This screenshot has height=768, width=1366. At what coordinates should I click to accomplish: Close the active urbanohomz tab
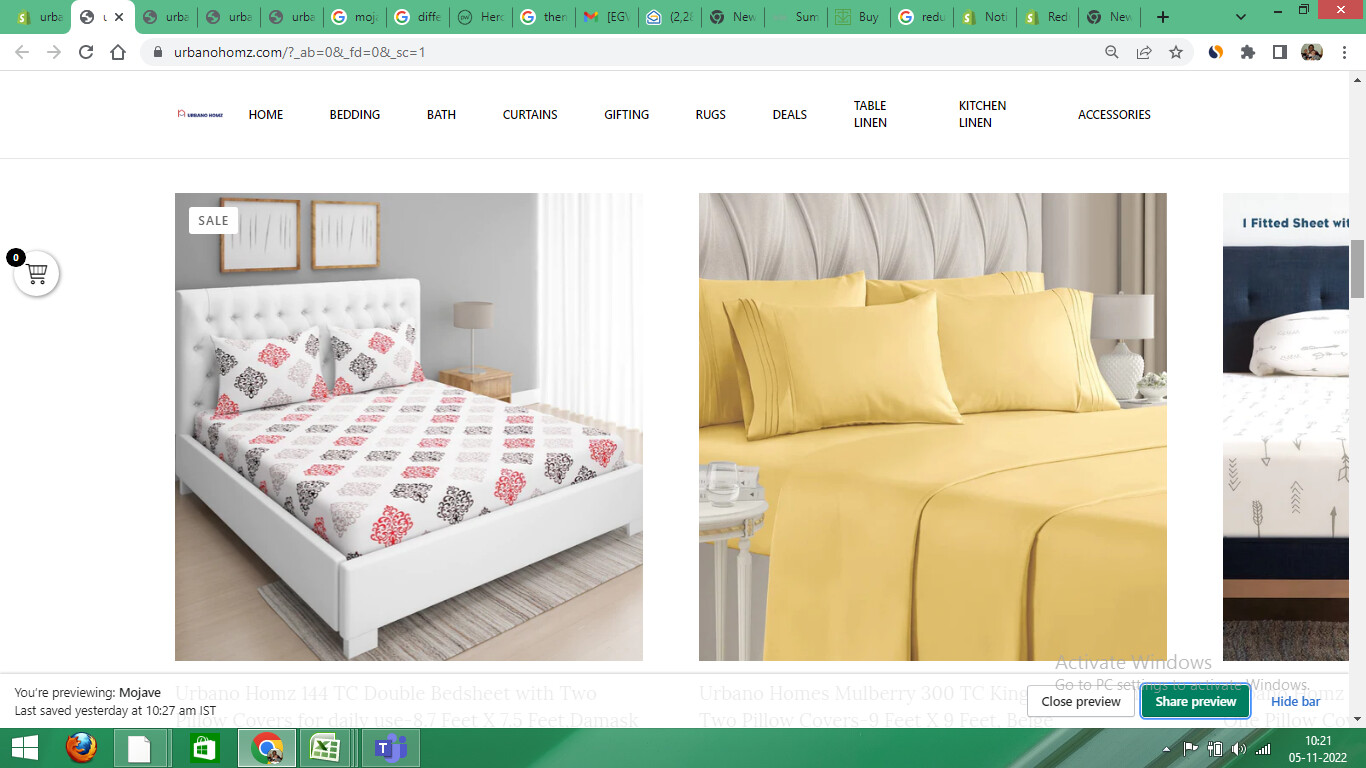pos(120,17)
